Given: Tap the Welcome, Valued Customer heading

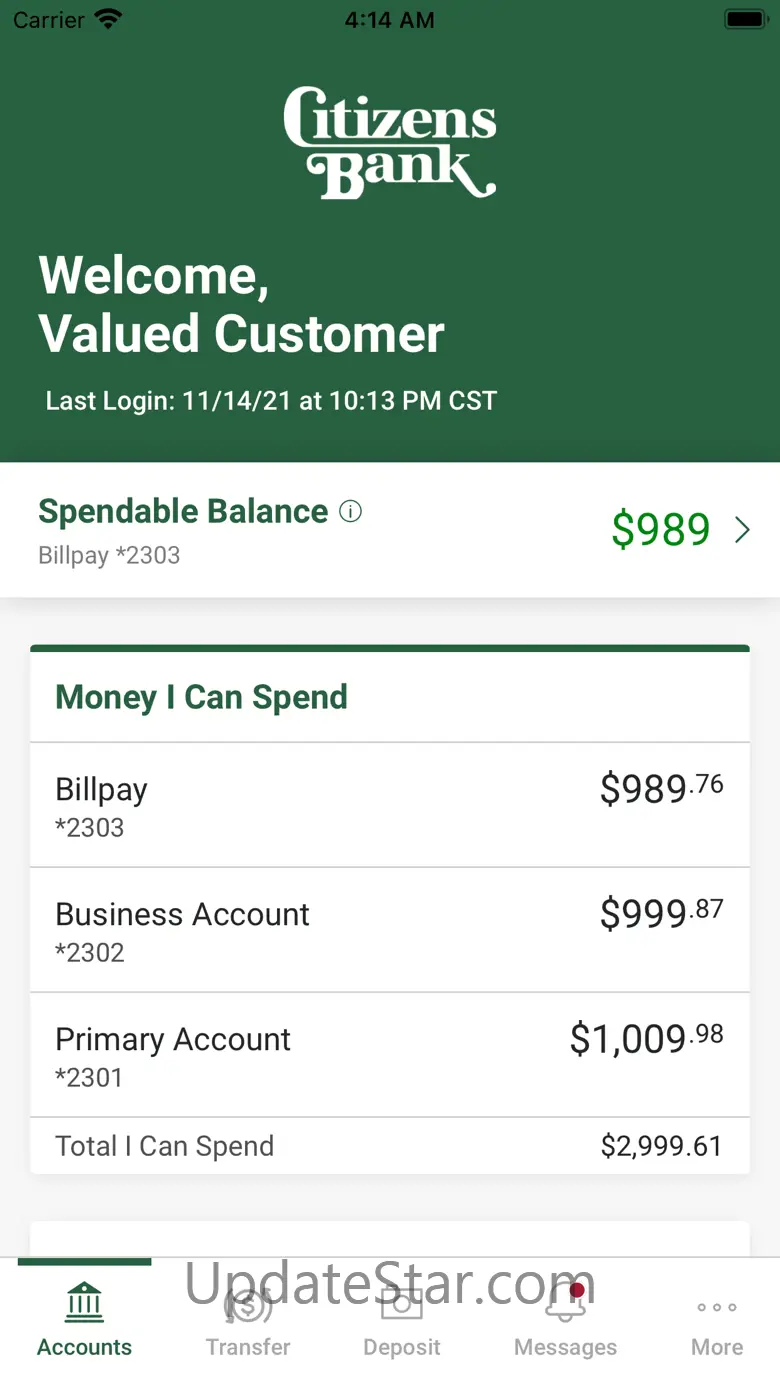Looking at the screenshot, I should pos(241,304).
